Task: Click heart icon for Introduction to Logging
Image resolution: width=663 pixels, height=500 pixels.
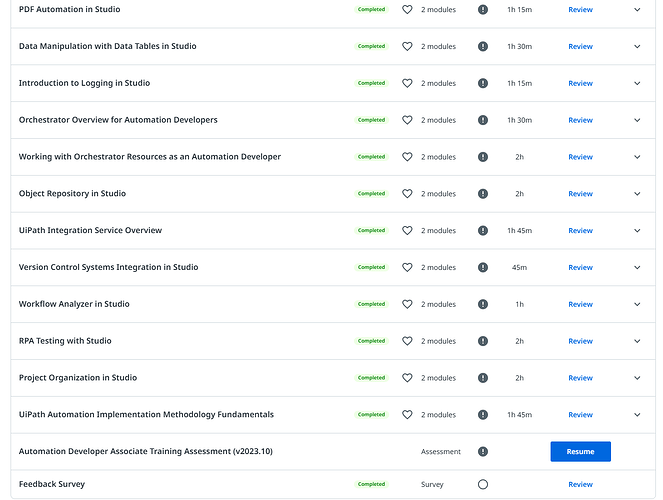Action: click(x=407, y=83)
